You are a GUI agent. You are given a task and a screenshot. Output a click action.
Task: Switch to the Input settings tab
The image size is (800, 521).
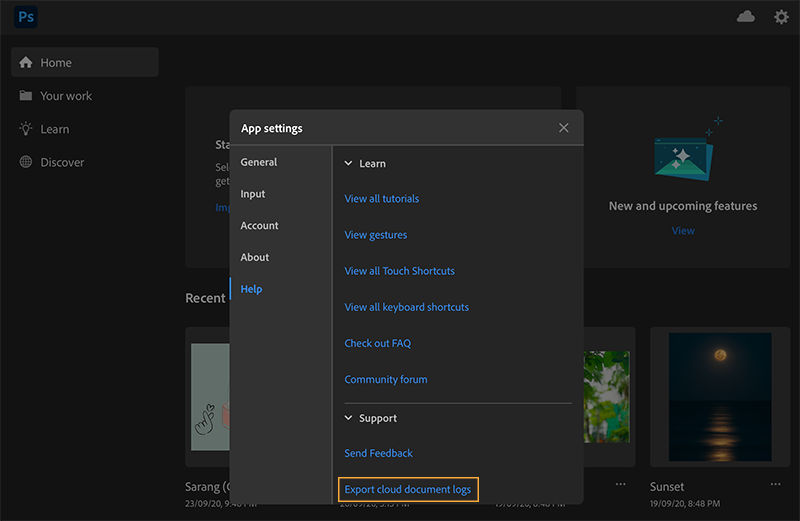[x=253, y=194]
